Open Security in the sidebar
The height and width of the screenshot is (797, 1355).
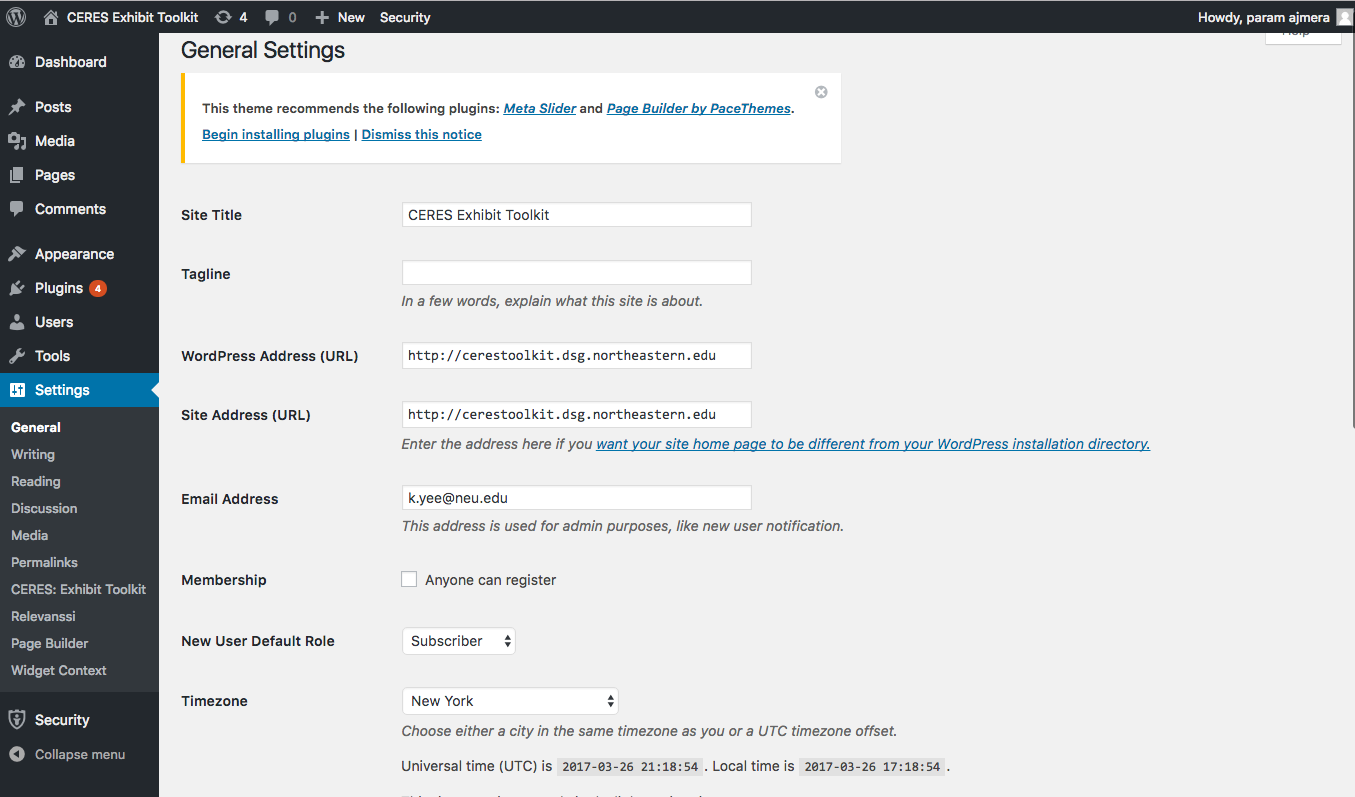[x=62, y=720]
